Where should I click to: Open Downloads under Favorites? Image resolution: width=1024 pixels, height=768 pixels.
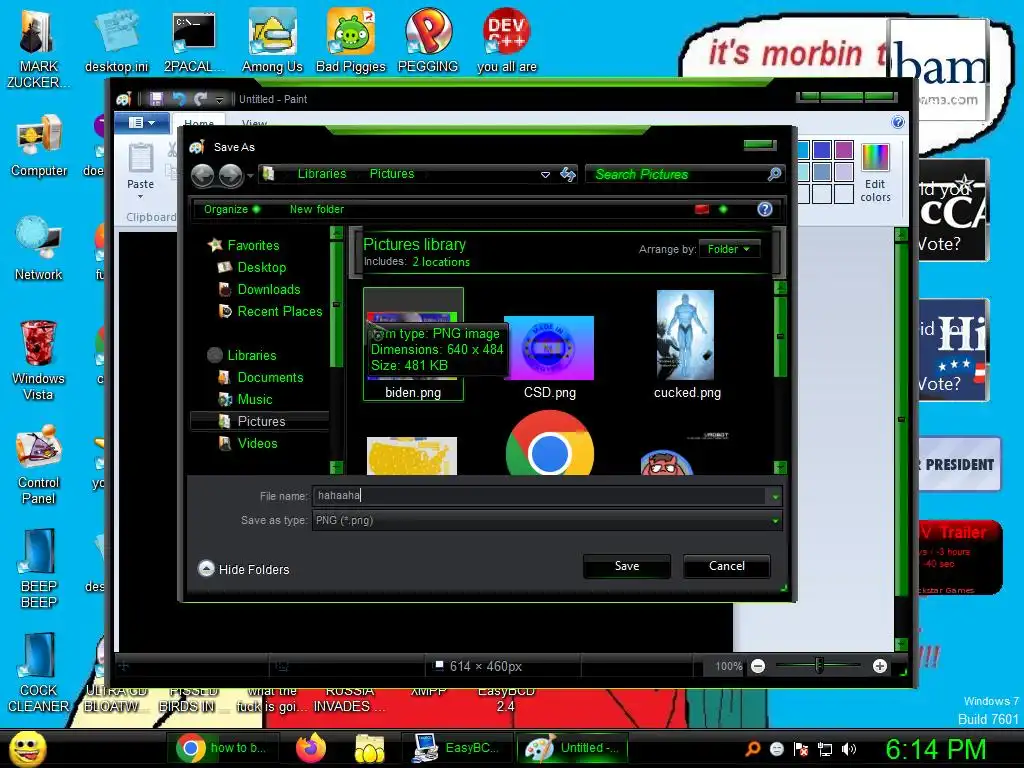coord(268,289)
